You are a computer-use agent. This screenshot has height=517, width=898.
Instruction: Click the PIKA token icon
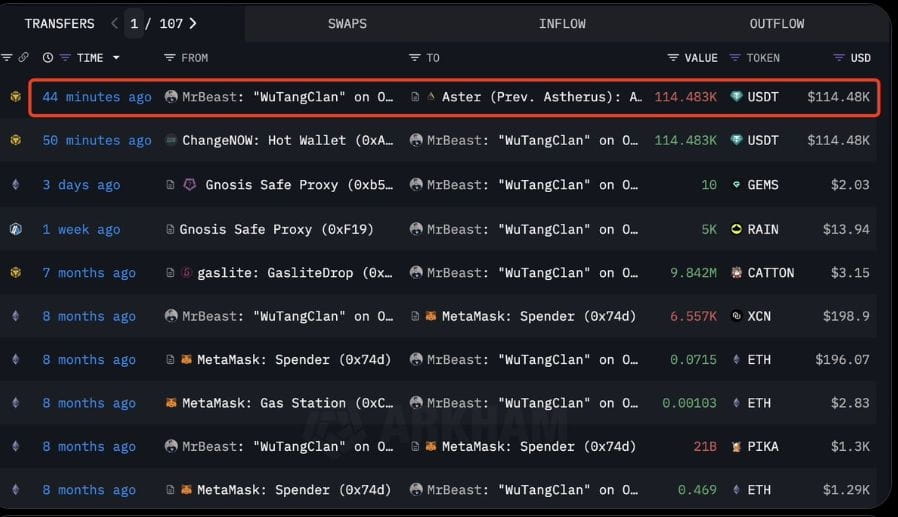pyautogui.click(x=736, y=447)
